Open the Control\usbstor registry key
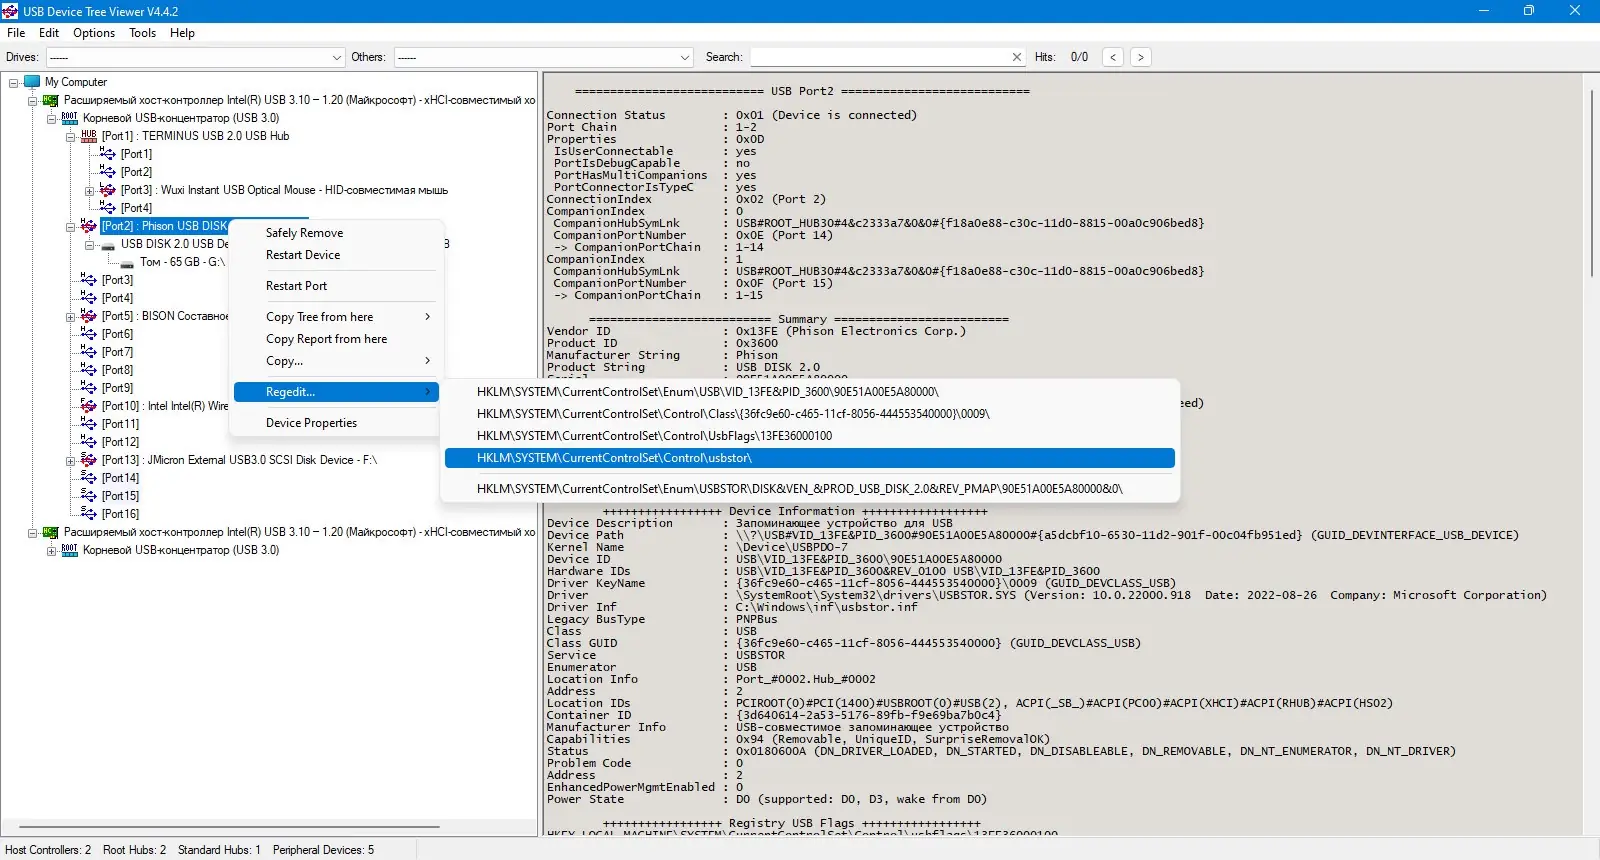 click(x=810, y=458)
